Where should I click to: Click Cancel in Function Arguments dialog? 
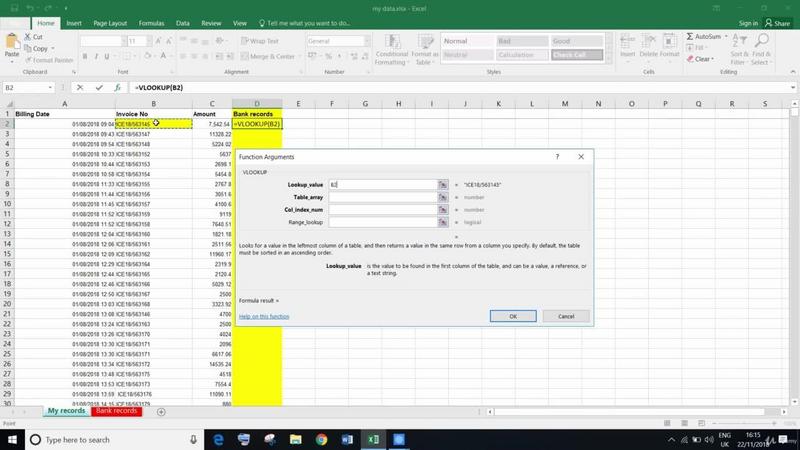click(566, 316)
